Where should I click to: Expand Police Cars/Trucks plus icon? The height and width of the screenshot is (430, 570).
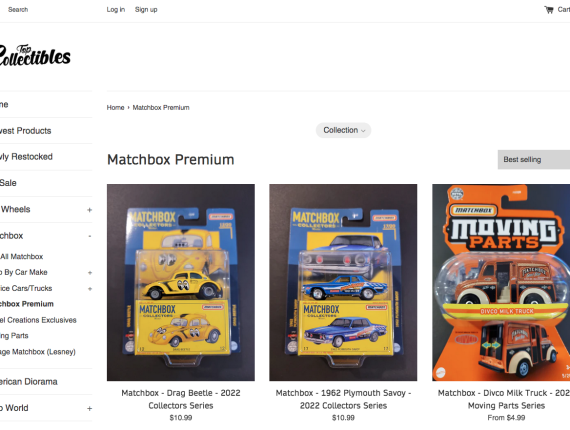[x=90, y=289]
